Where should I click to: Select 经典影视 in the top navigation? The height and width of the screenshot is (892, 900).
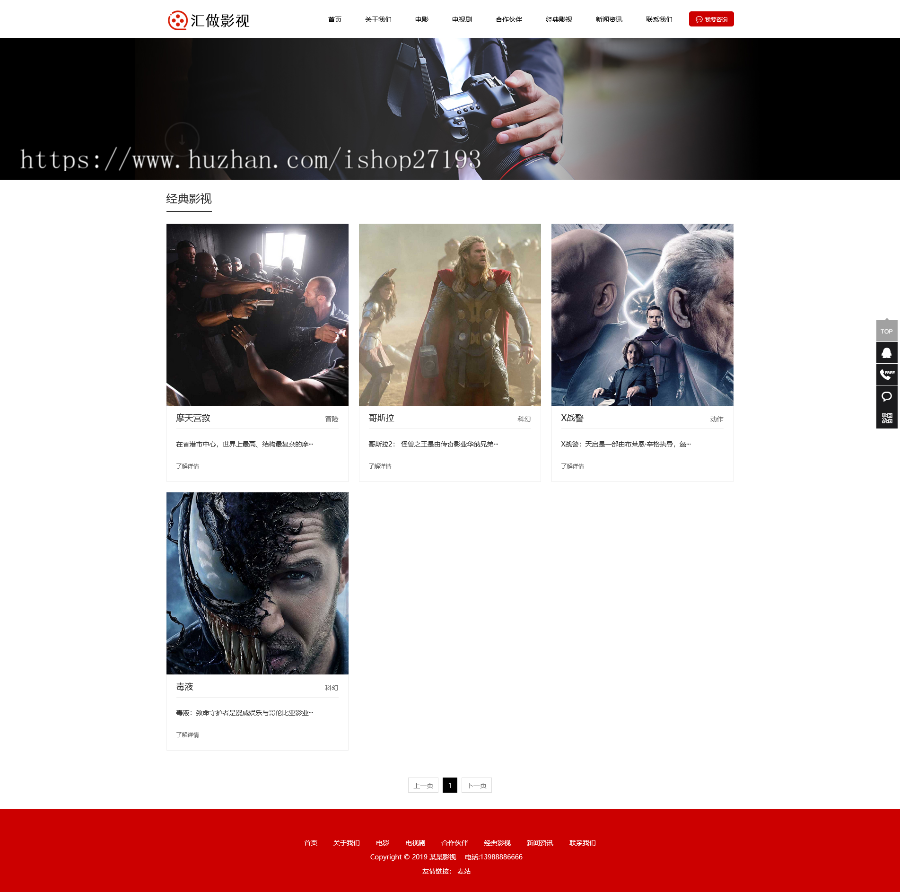point(558,20)
